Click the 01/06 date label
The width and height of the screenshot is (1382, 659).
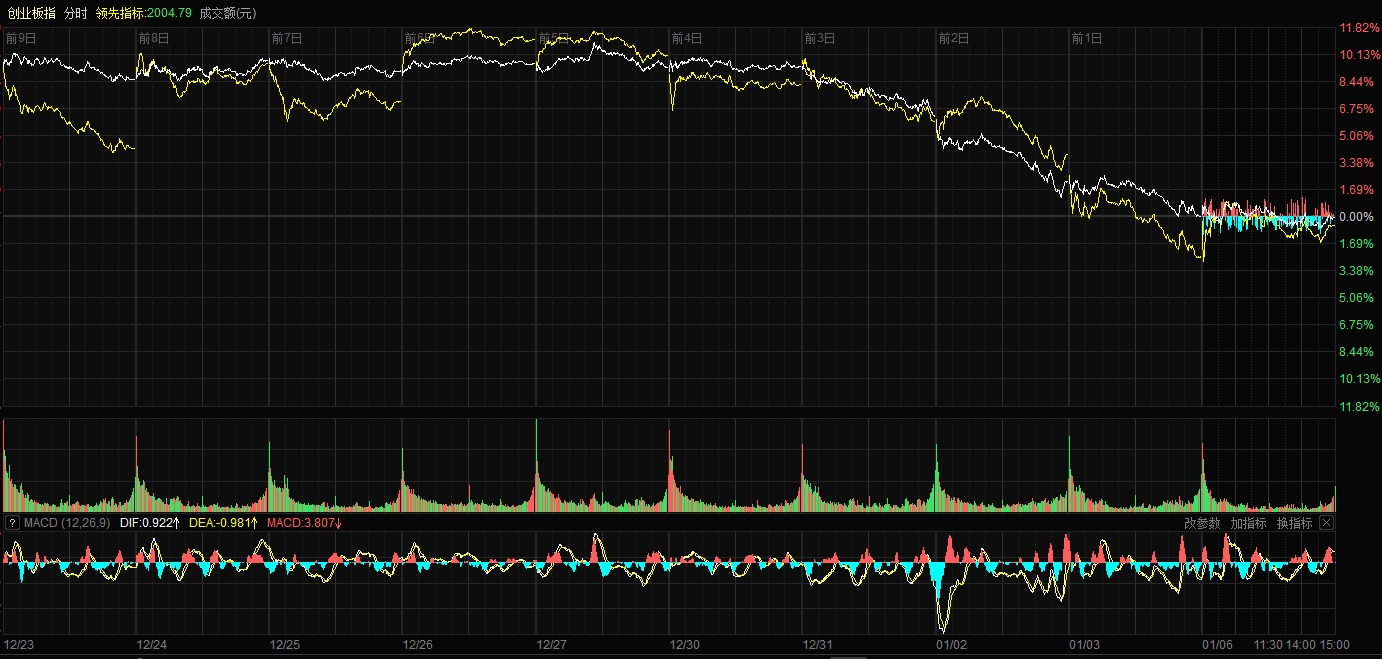[1218, 645]
